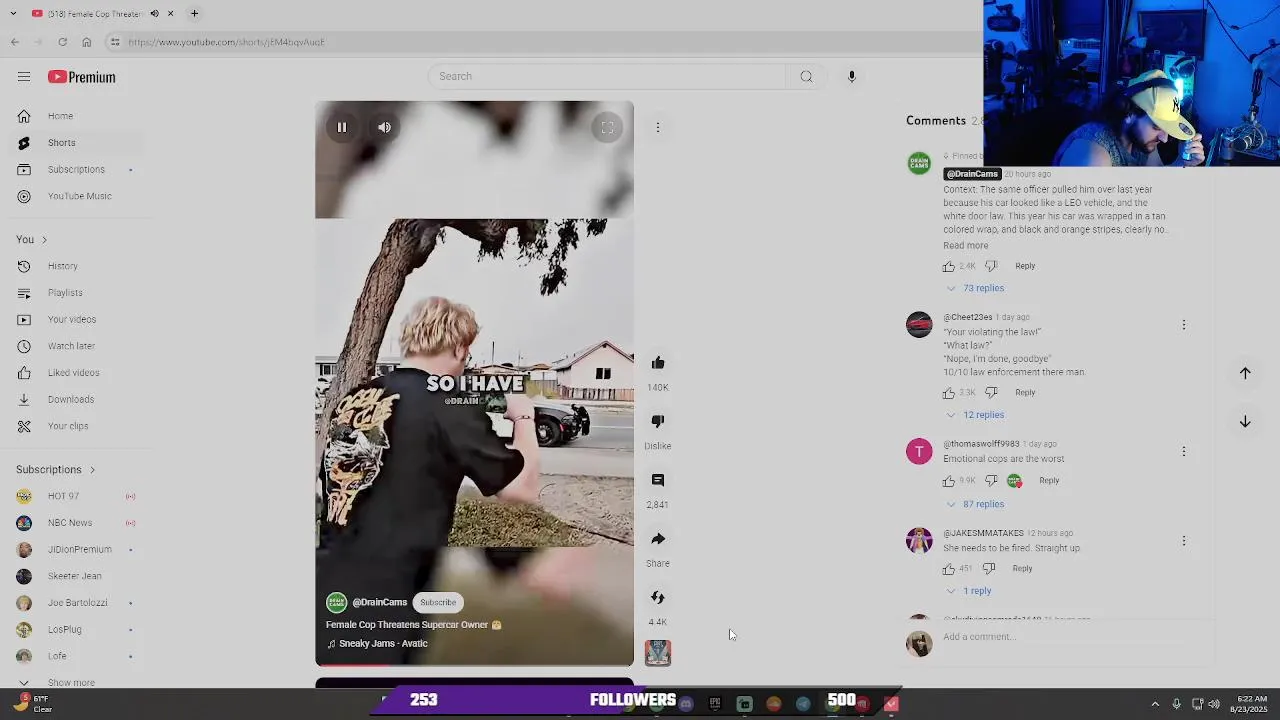Open Skeeter Jean channel subscription
Screen dimensions: 1280x720
pos(74,576)
